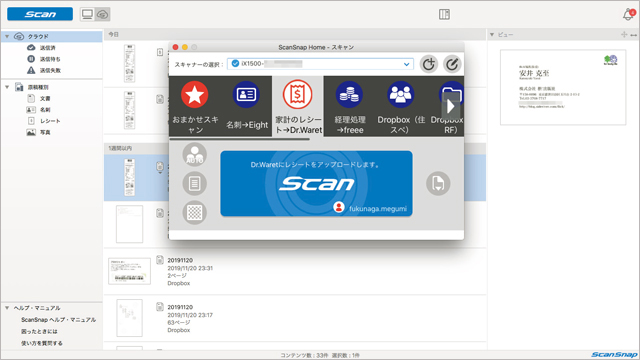Select the highlighted receipt thumbnail under 1週間以内

tap(129, 178)
